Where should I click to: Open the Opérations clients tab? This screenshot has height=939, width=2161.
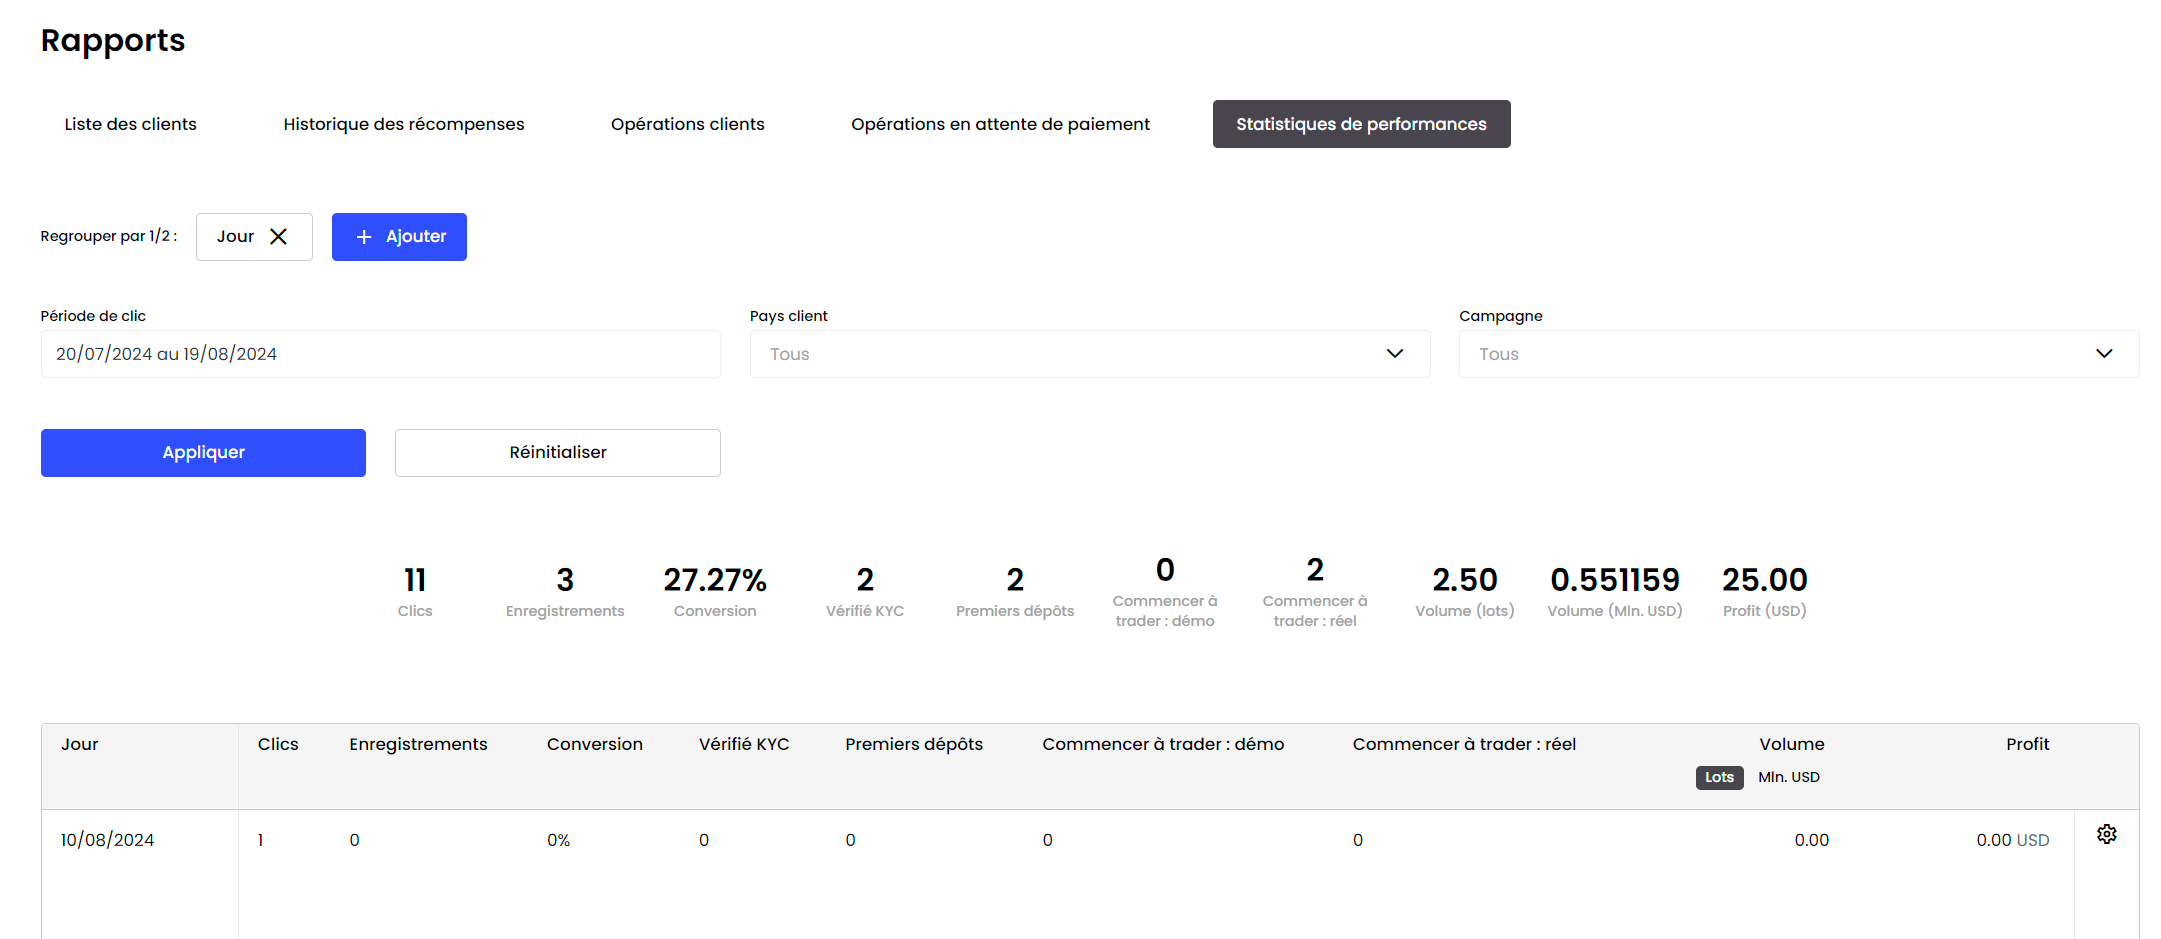tap(688, 124)
